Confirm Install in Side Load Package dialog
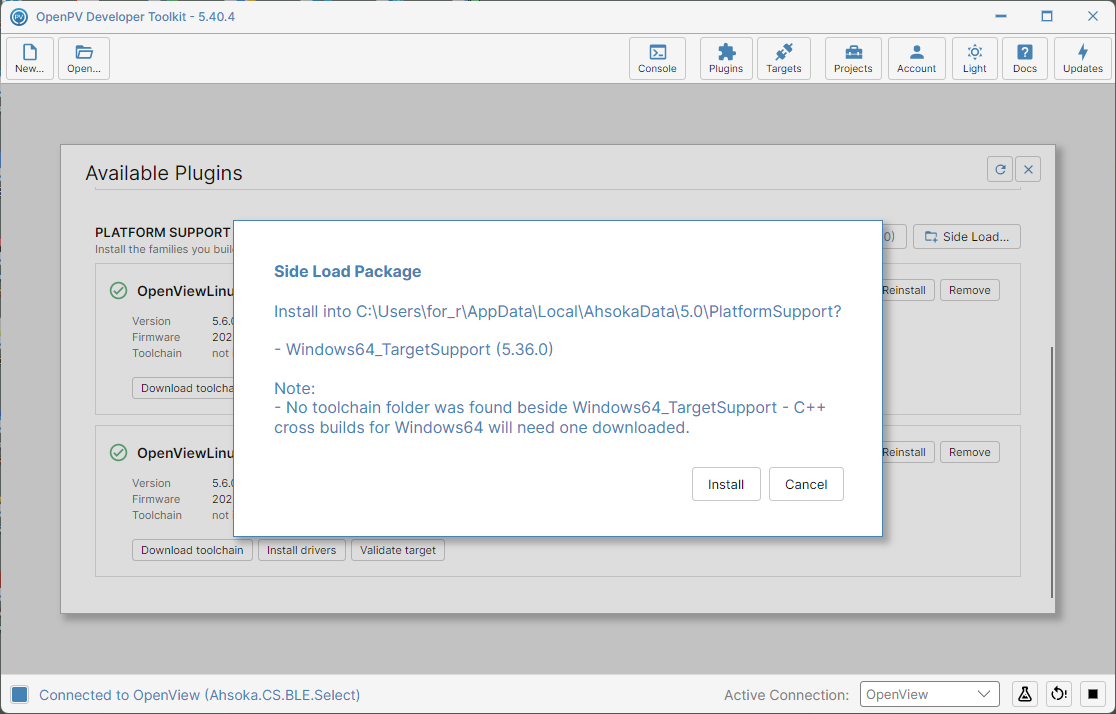Image resolution: width=1116 pixels, height=714 pixels. [726, 484]
